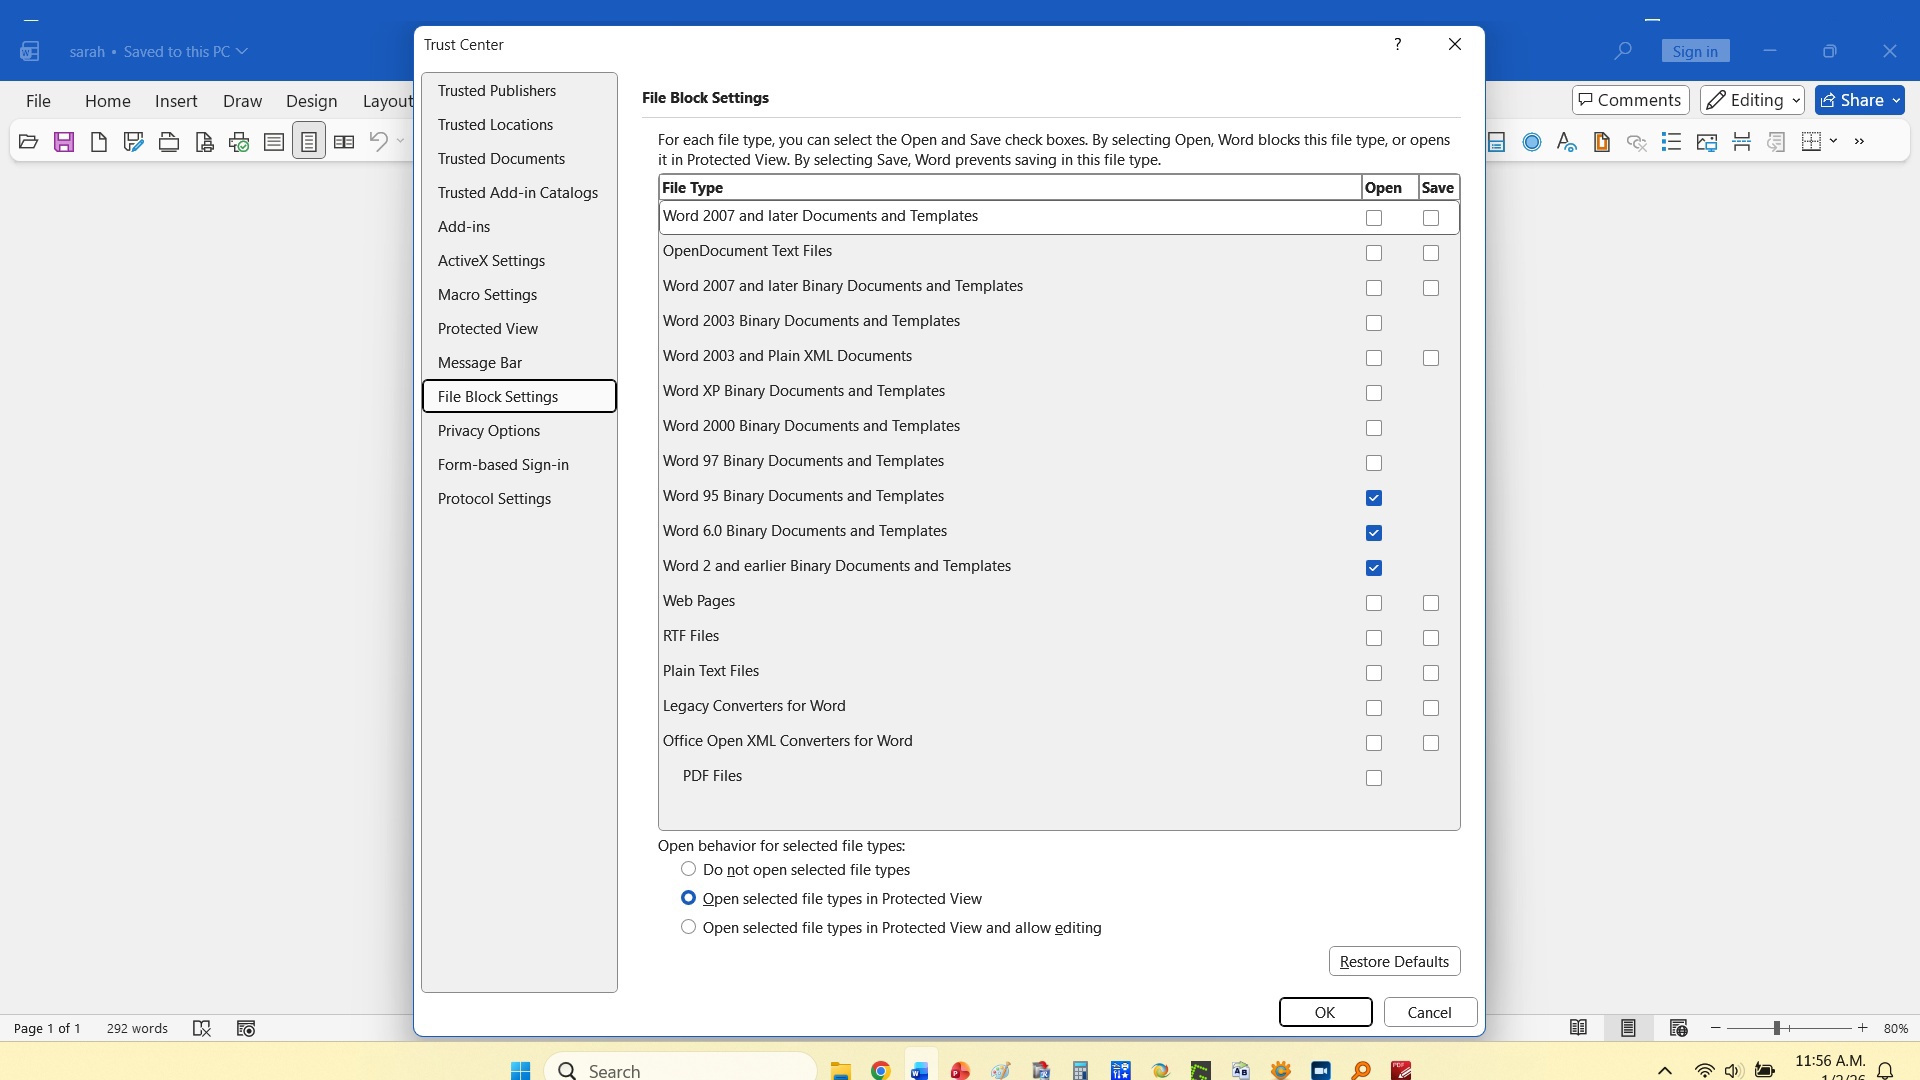Check Open box for PDF Files
The height and width of the screenshot is (1080, 1920).
tap(1374, 778)
